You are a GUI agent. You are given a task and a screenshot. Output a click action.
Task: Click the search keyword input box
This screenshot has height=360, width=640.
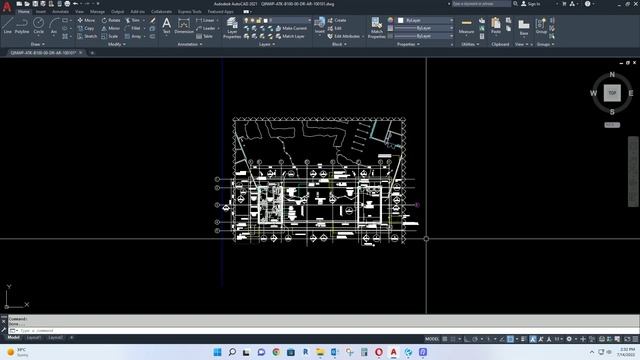481,4
